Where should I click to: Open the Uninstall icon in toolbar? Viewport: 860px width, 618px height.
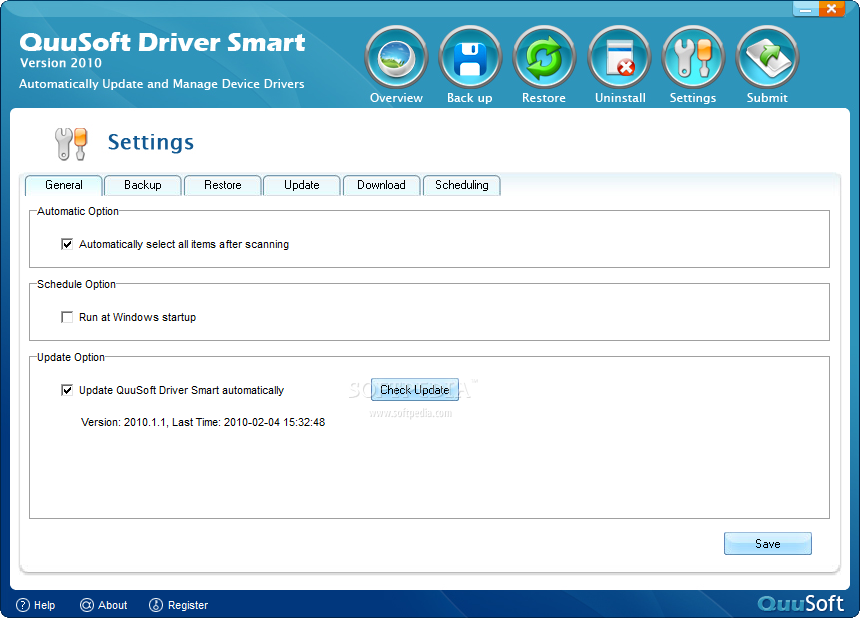(619, 58)
